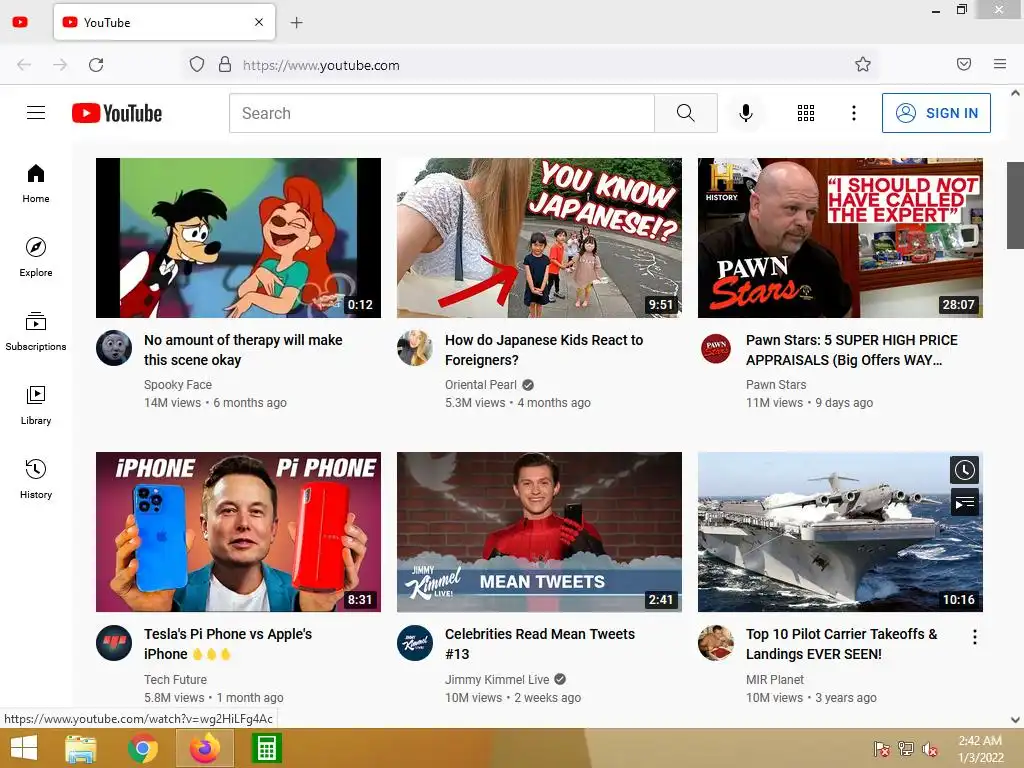
Task: Open the Windows Start button
Action: tap(24, 748)
